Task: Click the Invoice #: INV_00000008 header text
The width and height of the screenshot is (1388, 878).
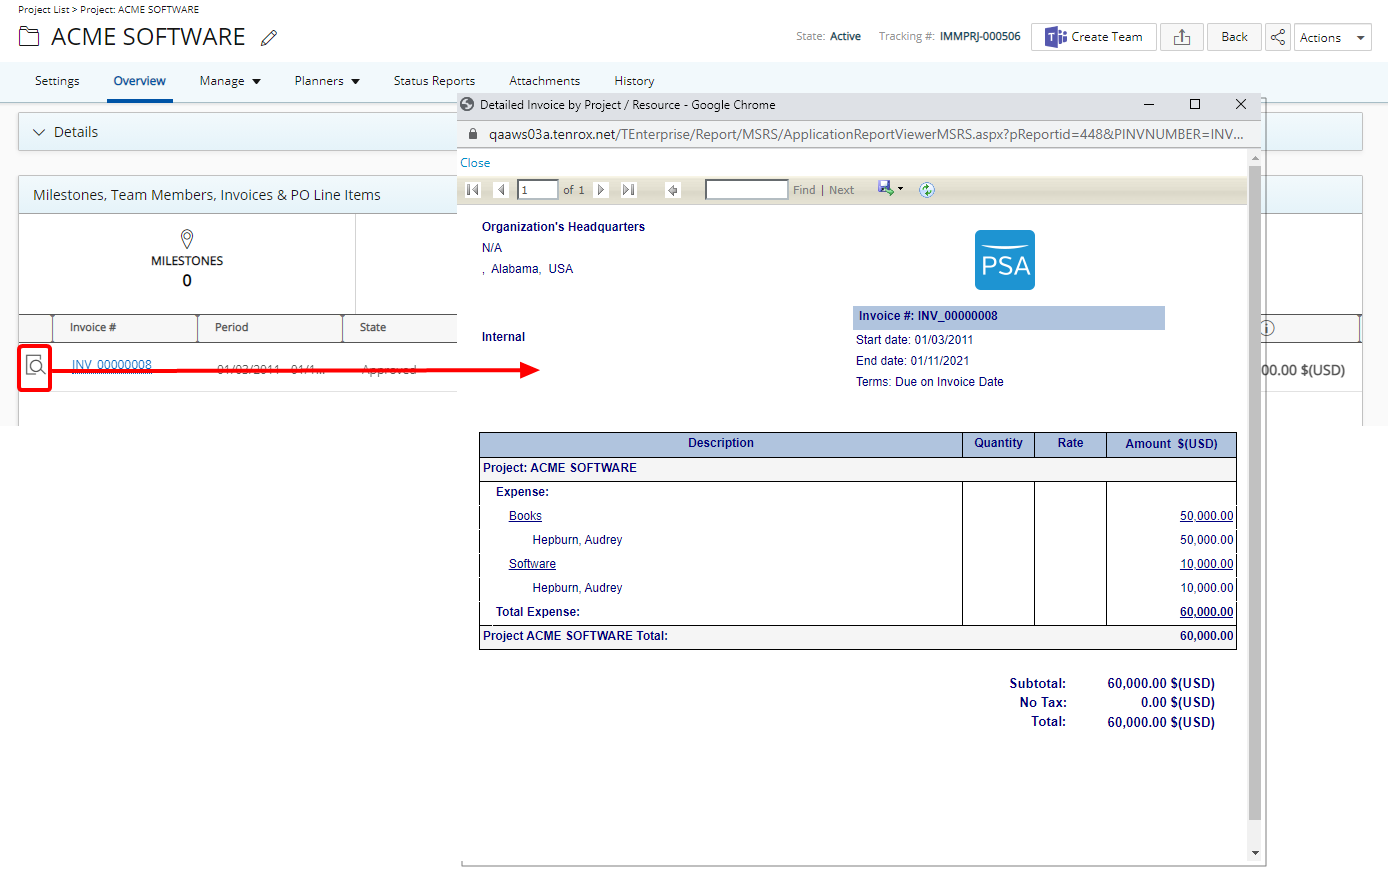Action: [928, 316]
